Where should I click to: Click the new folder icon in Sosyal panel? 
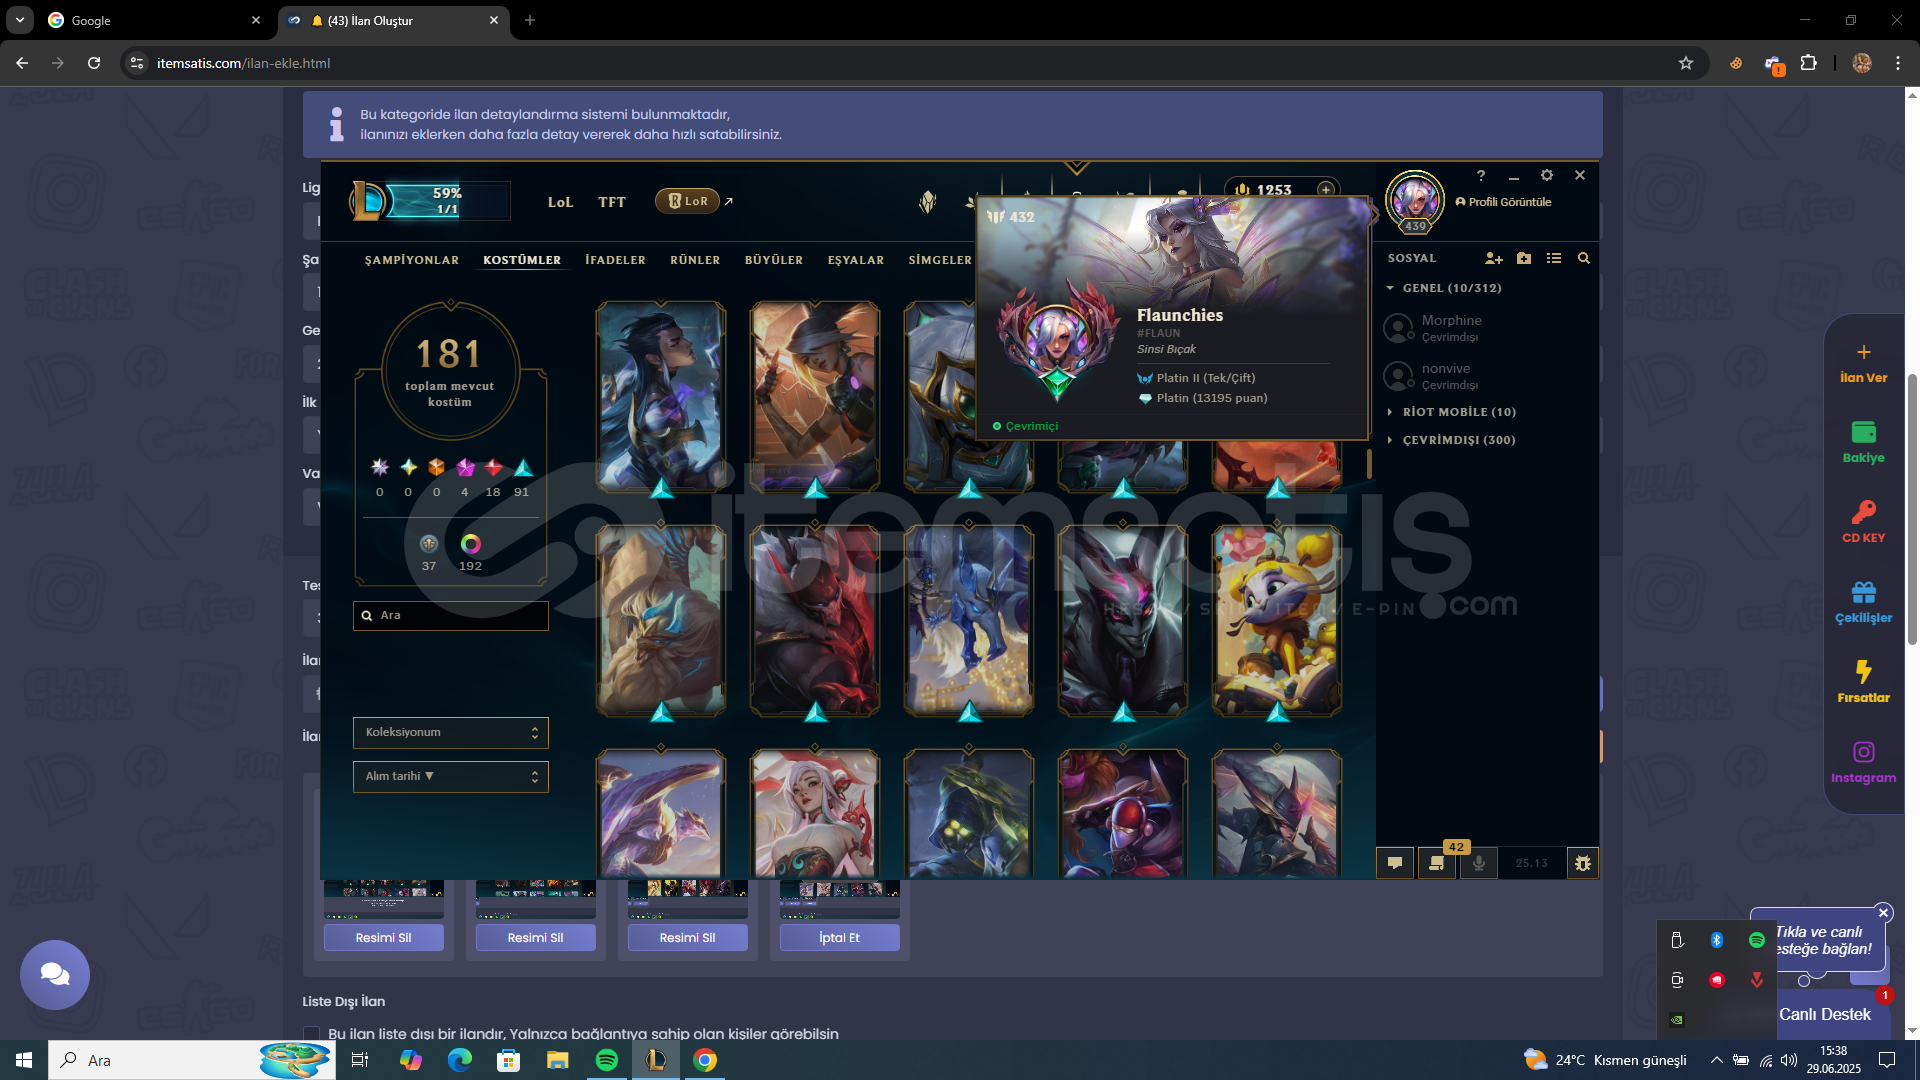[x=1524, y=258]
